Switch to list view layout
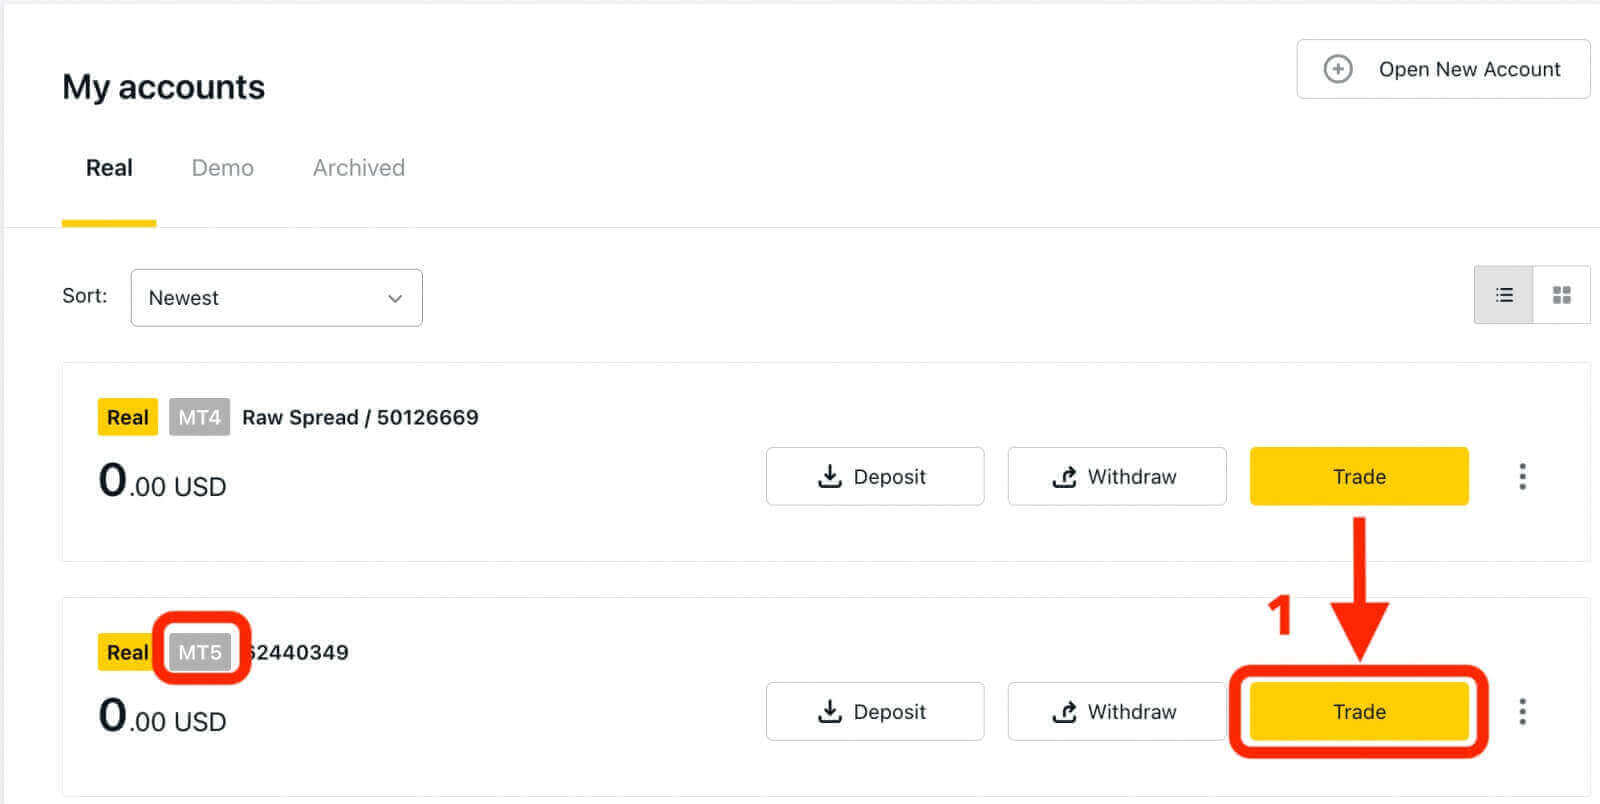The width and height of the screenshot is (1600, 804). [x=1503, y=295]
